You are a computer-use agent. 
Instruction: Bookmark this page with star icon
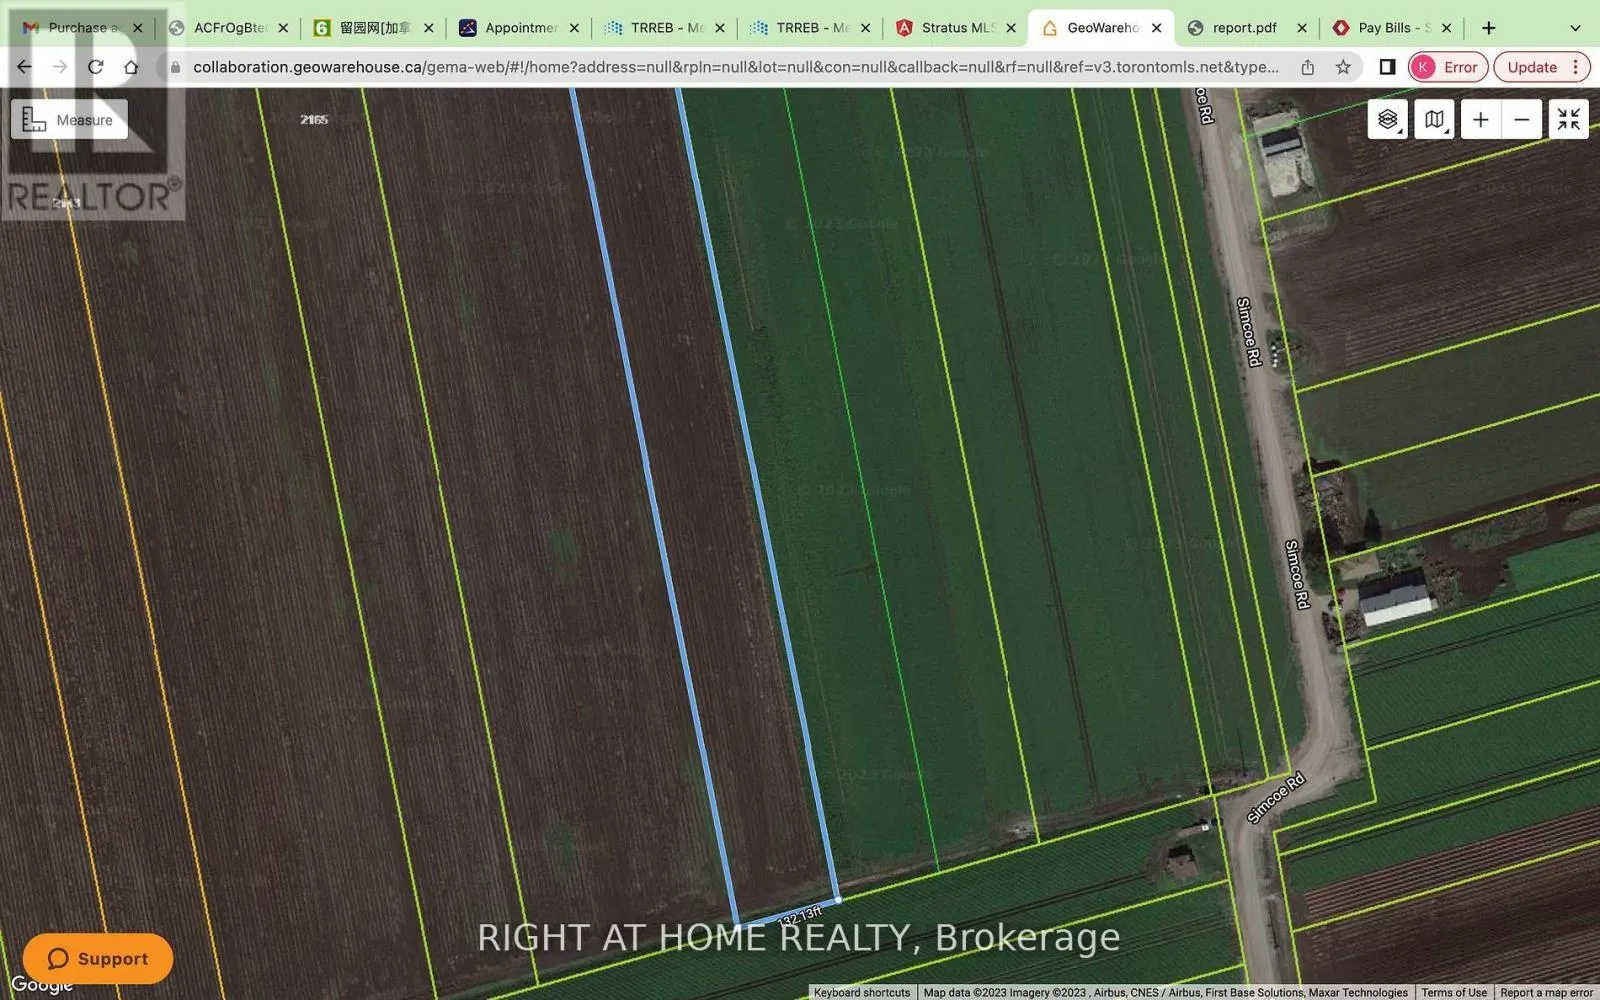coord(1343,67)
